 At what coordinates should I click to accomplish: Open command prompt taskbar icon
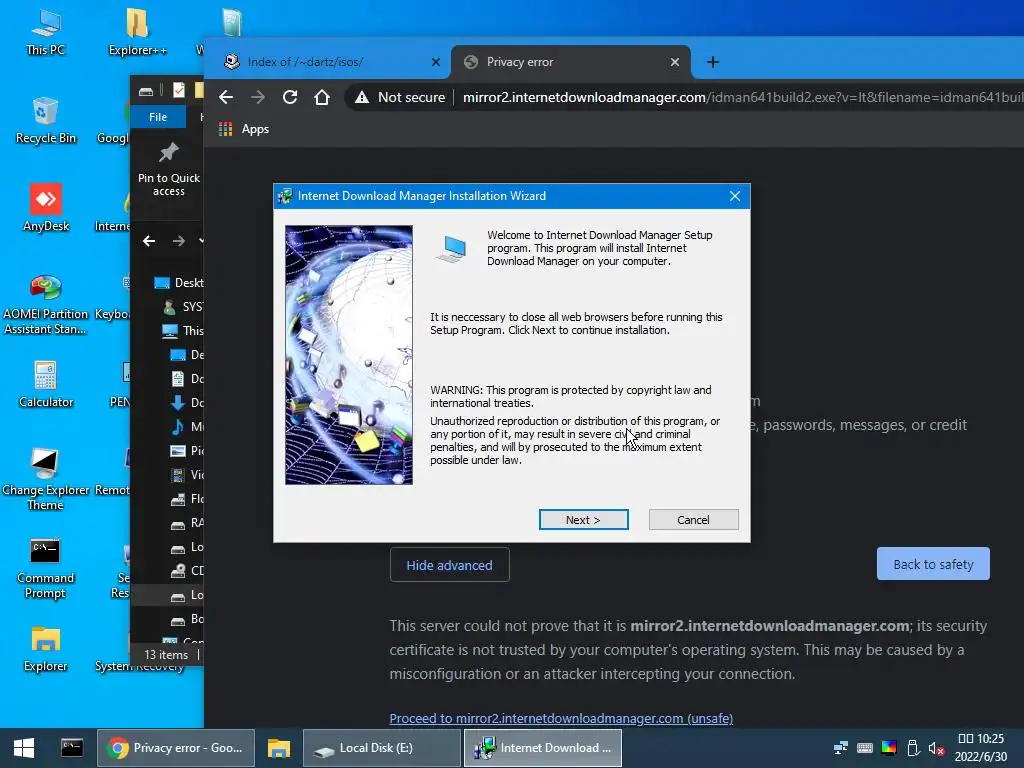click(x=72, y=748)
